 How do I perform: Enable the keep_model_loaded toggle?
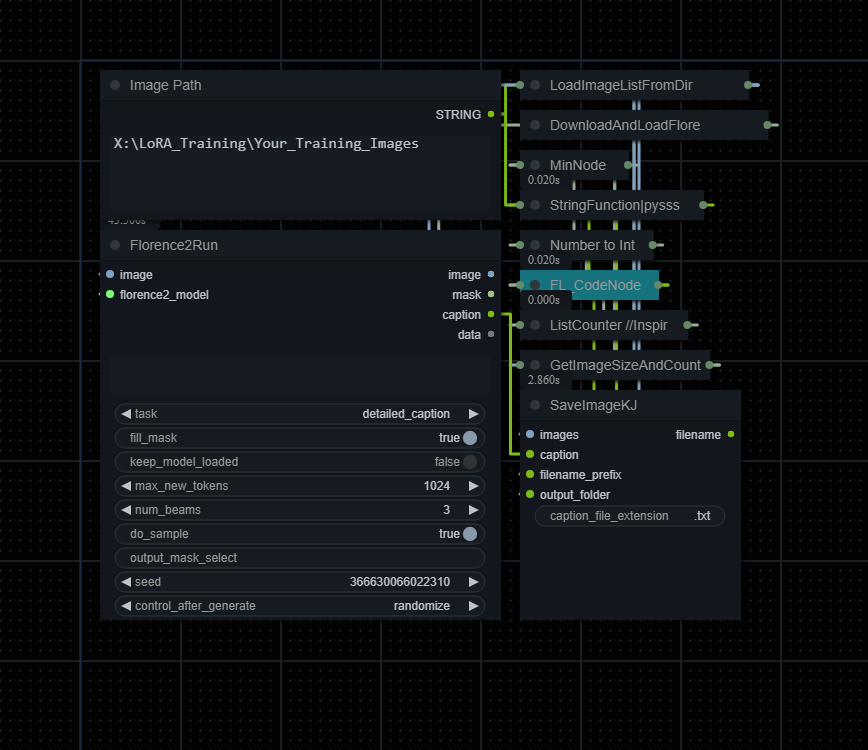(469, 462)
